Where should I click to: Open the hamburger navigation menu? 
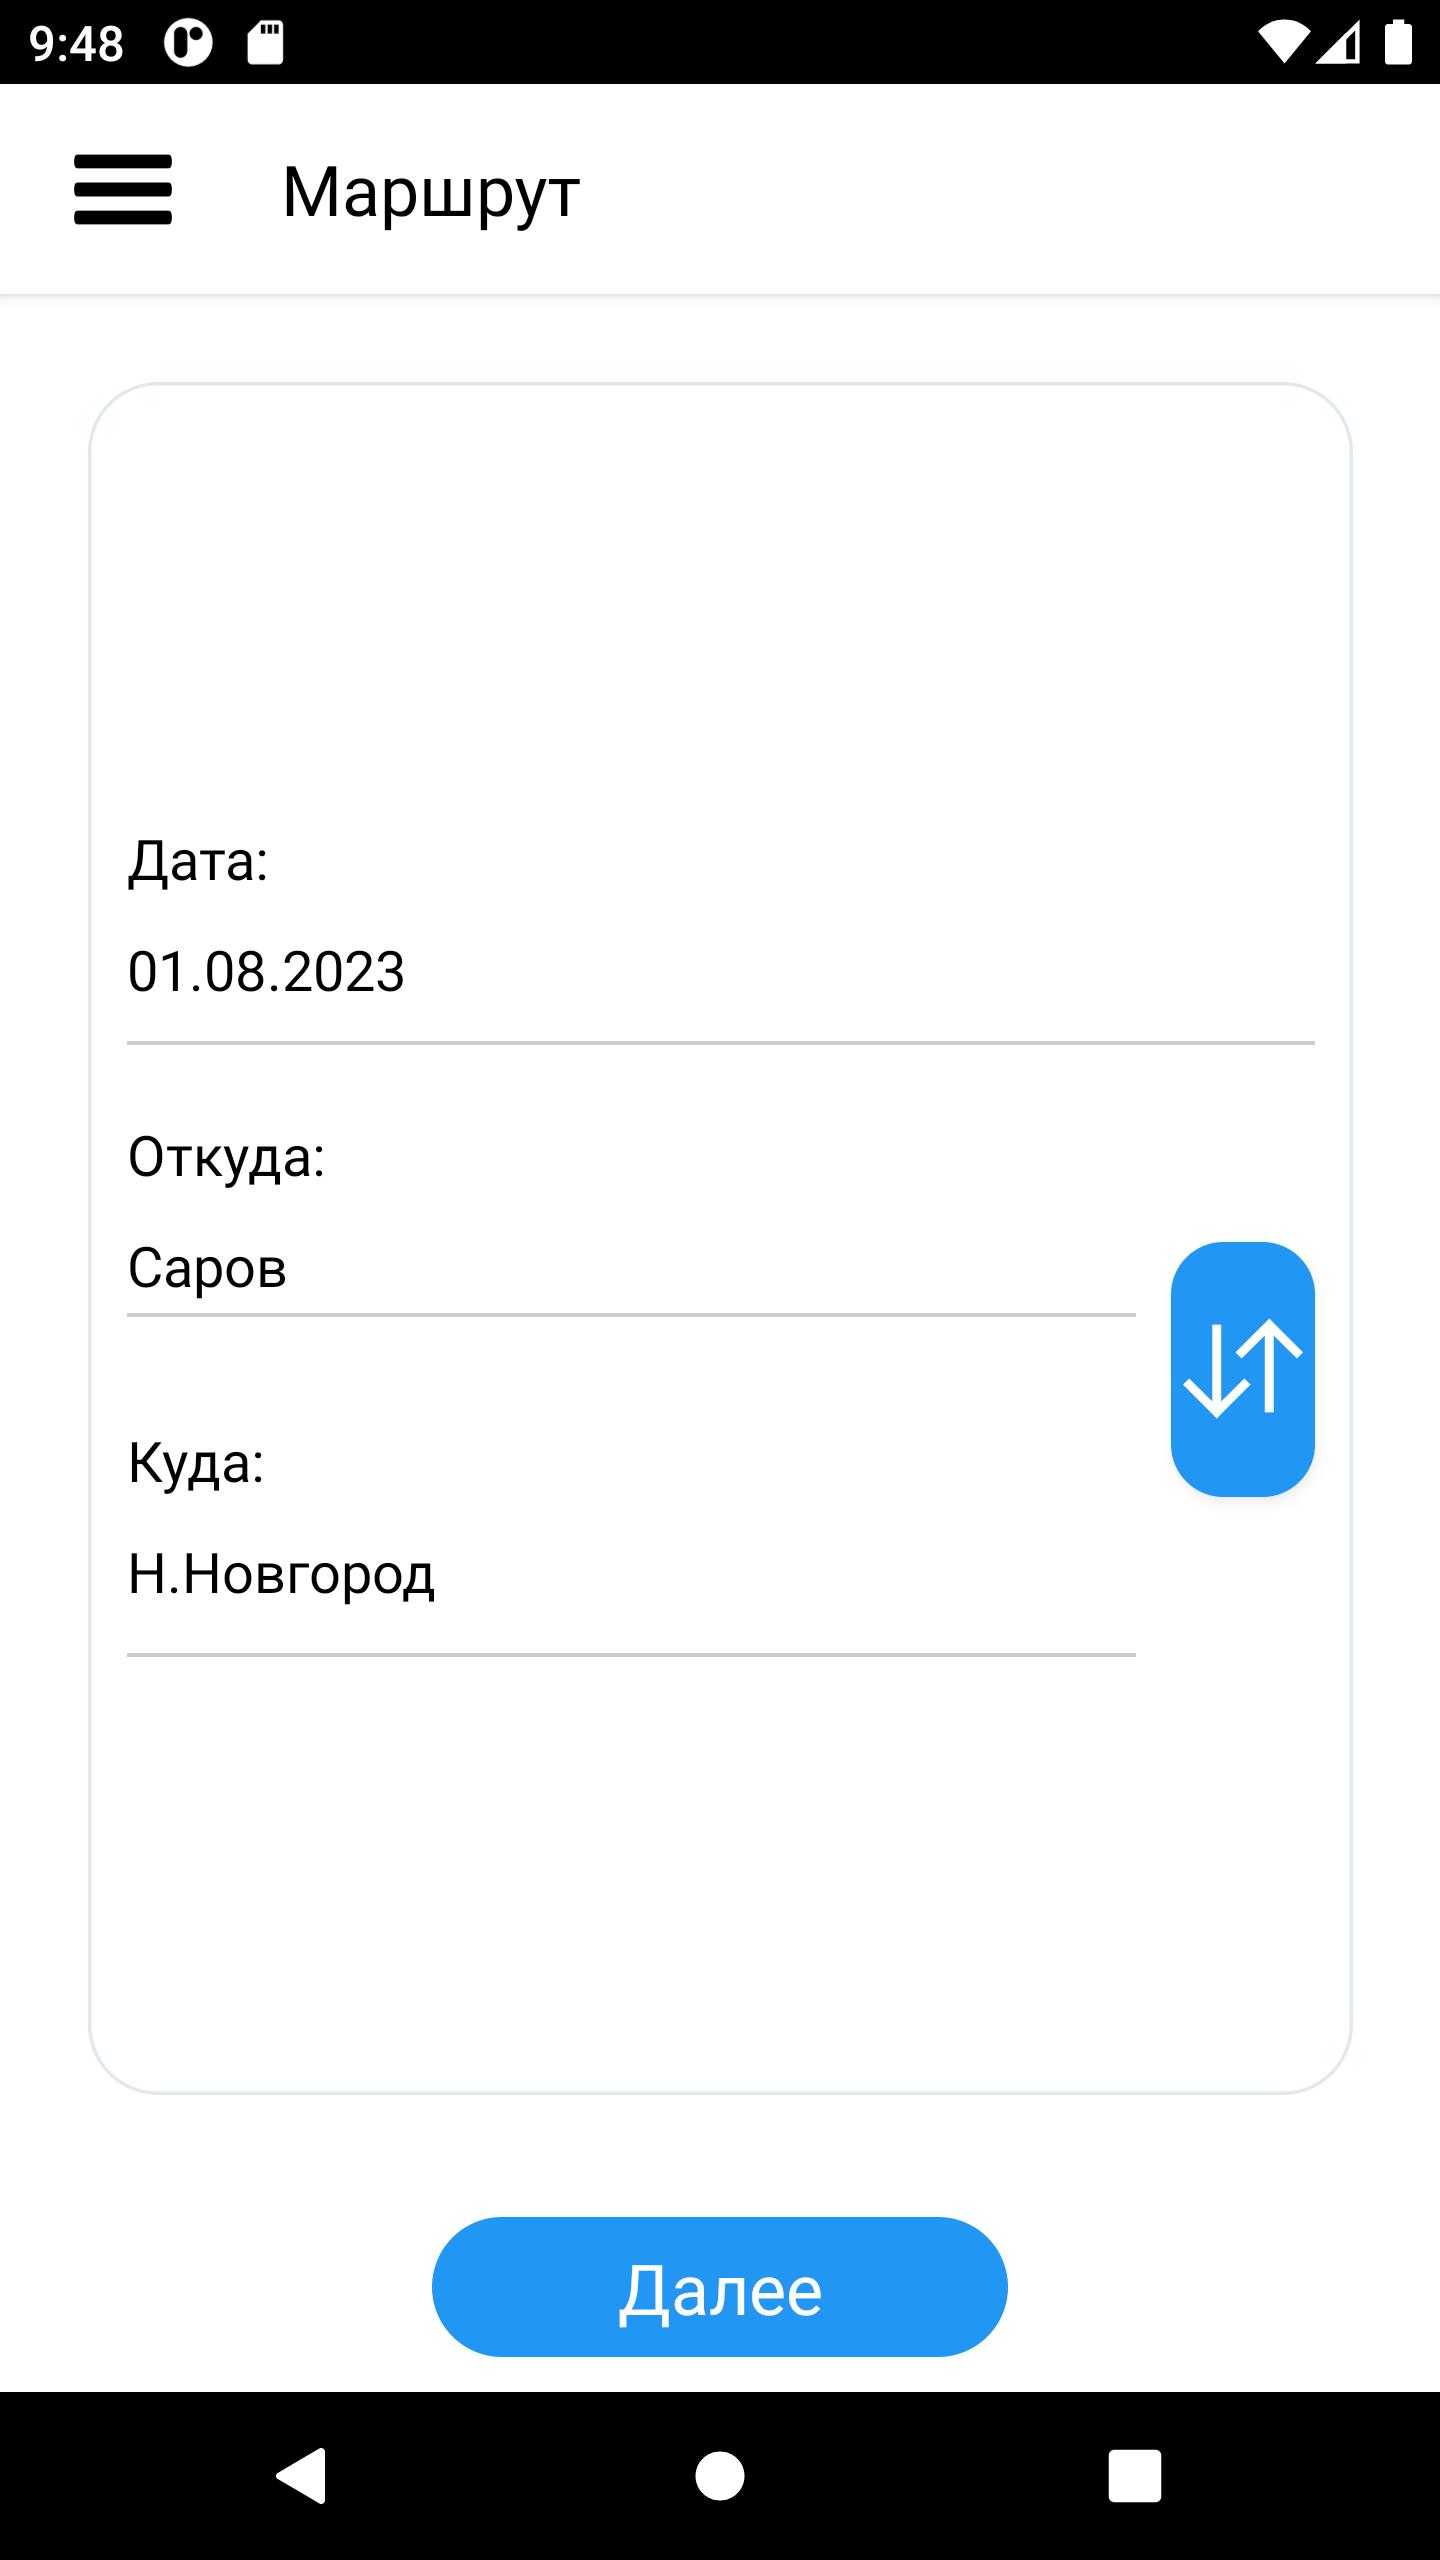pyautogui.click(x=123, y=190)
